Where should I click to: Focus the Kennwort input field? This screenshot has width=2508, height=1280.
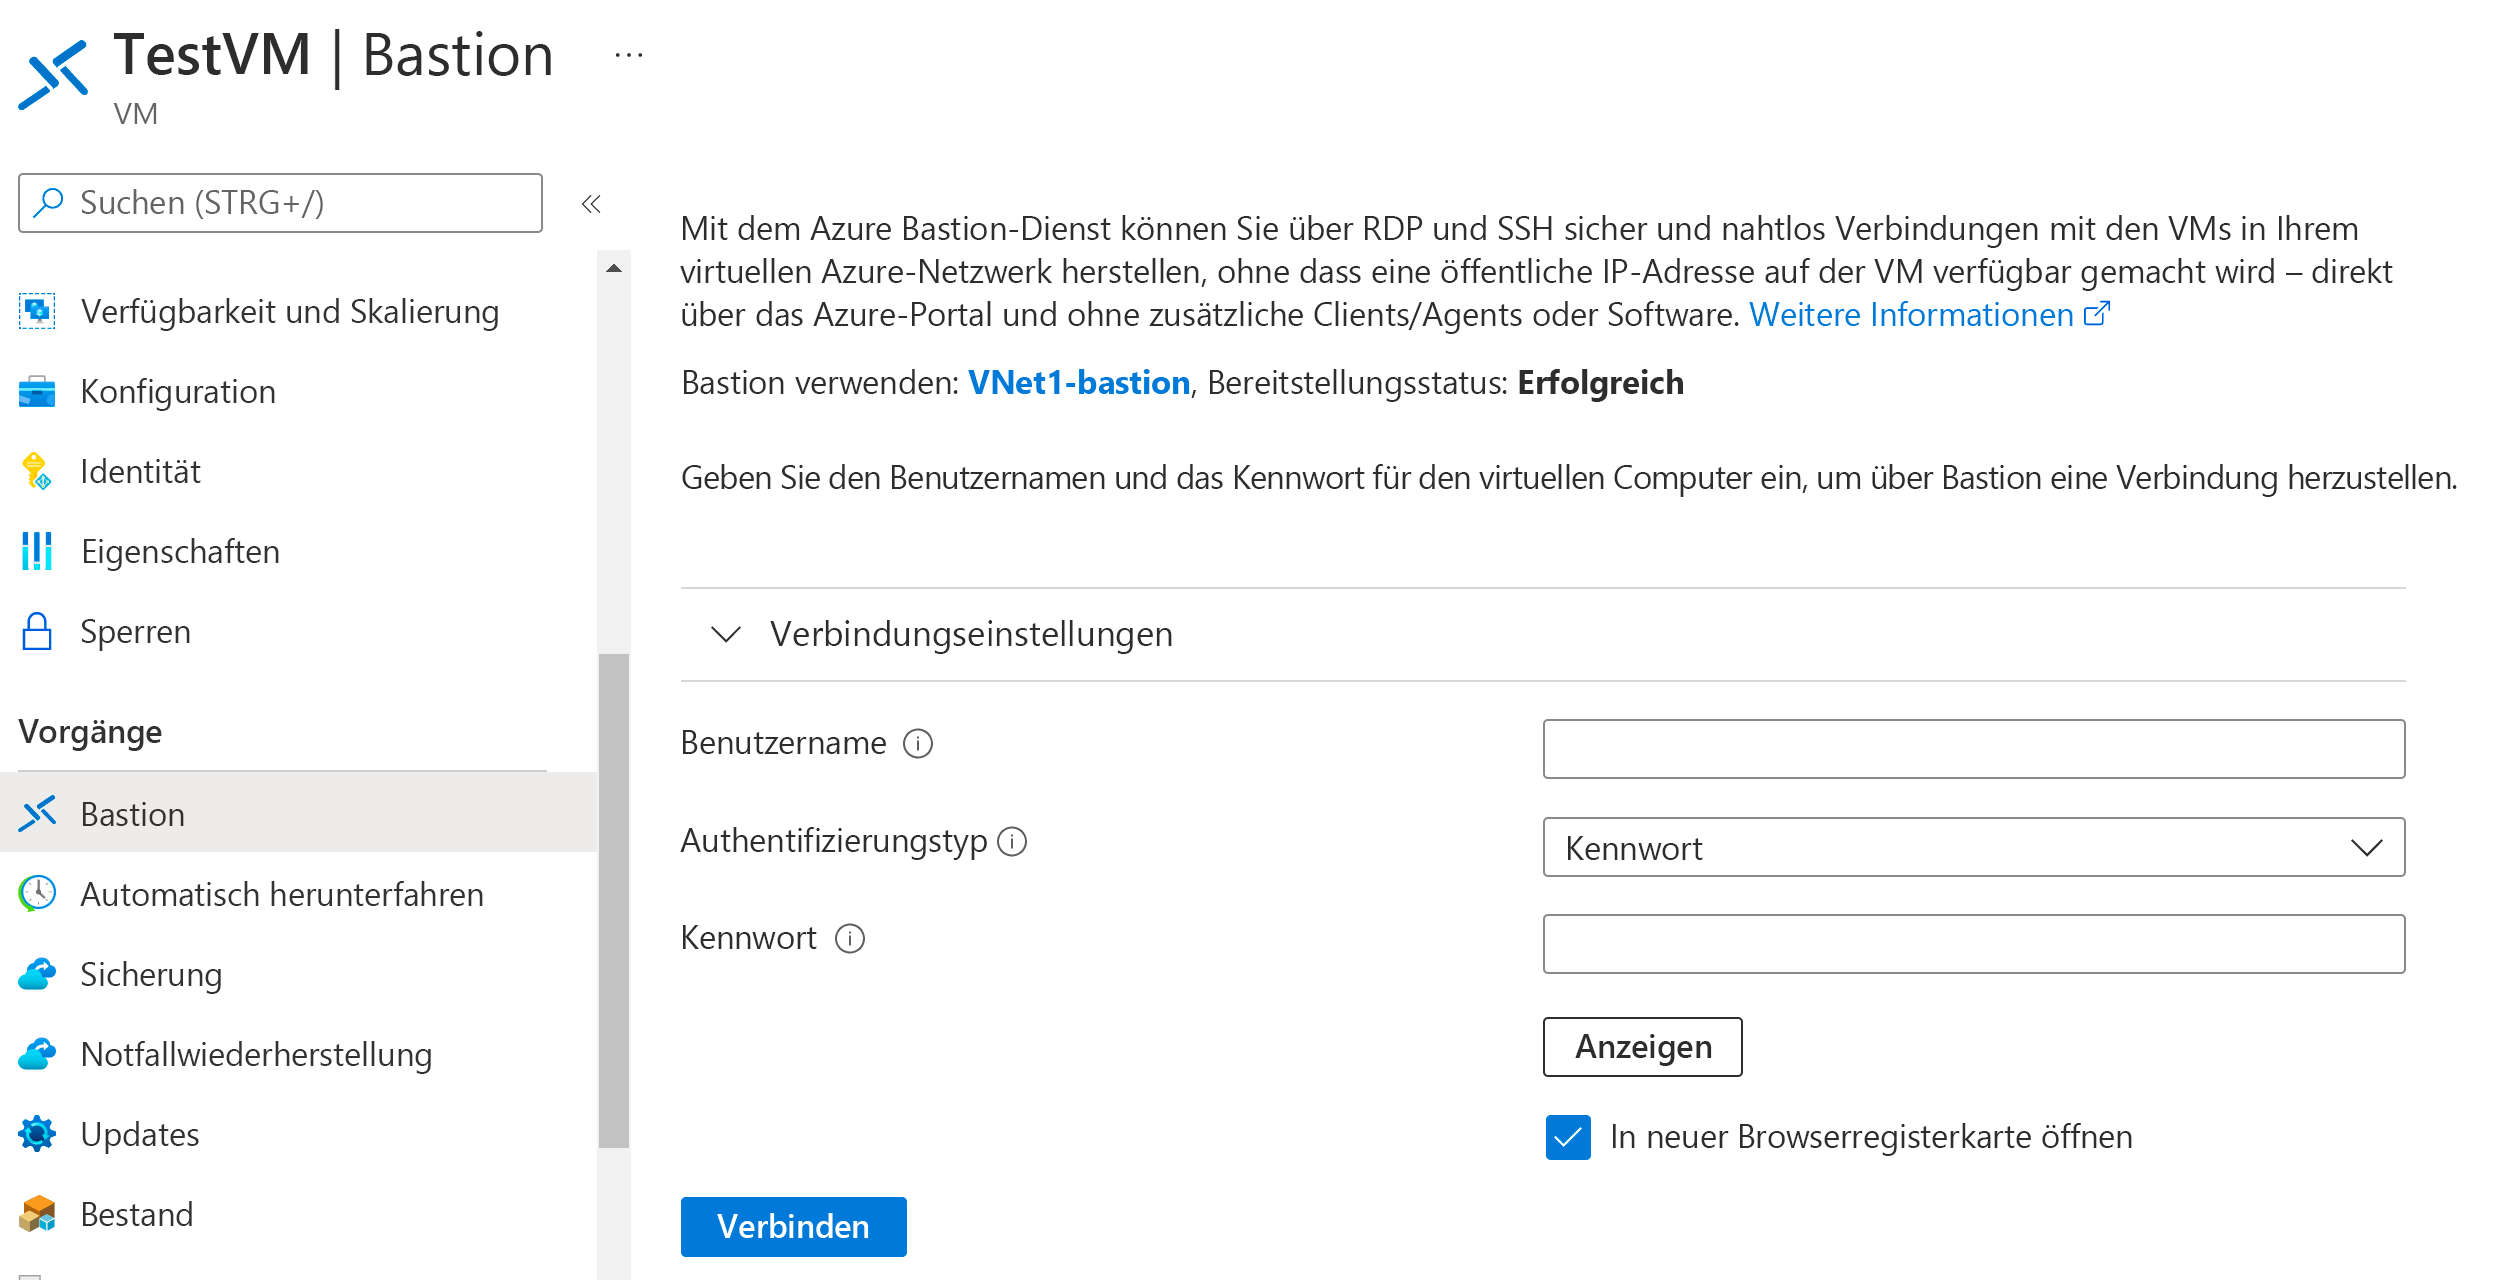pyautogui.click(x=1973, y=944)
